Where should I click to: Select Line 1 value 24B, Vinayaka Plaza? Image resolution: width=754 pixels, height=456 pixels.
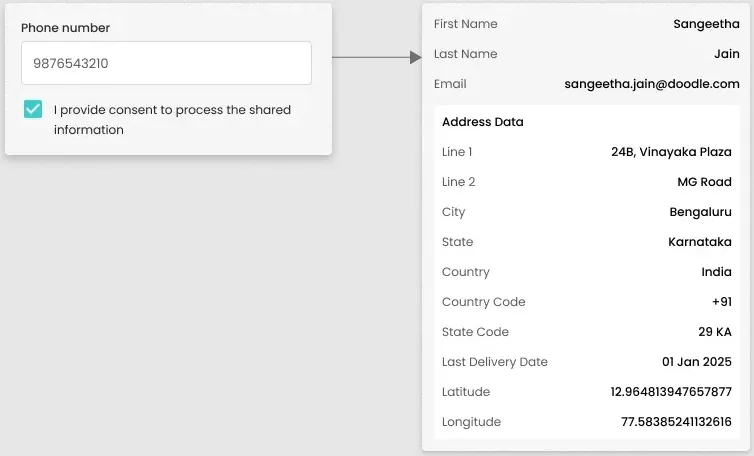671,152
